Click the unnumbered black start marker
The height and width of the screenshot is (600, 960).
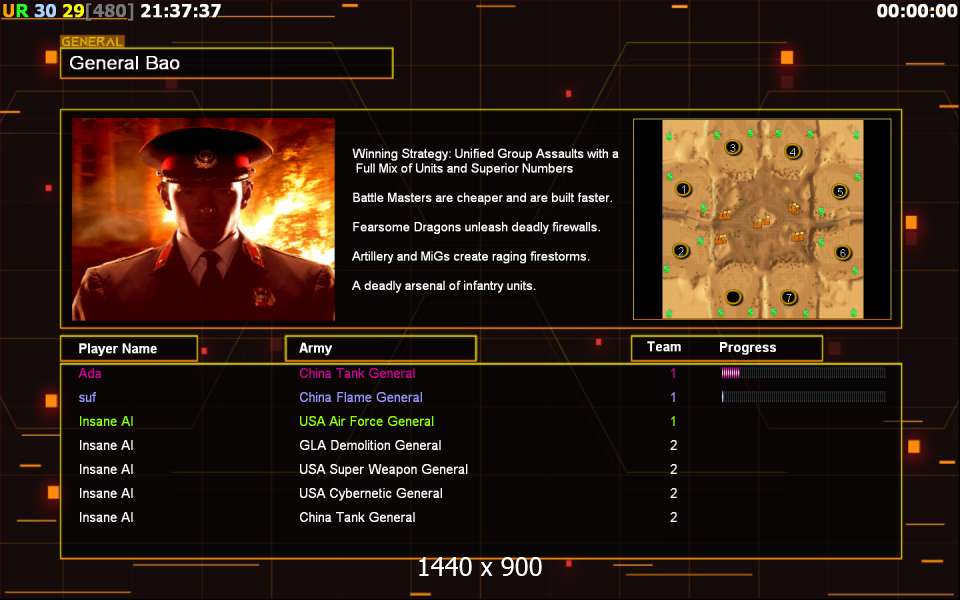coord(733,298)
